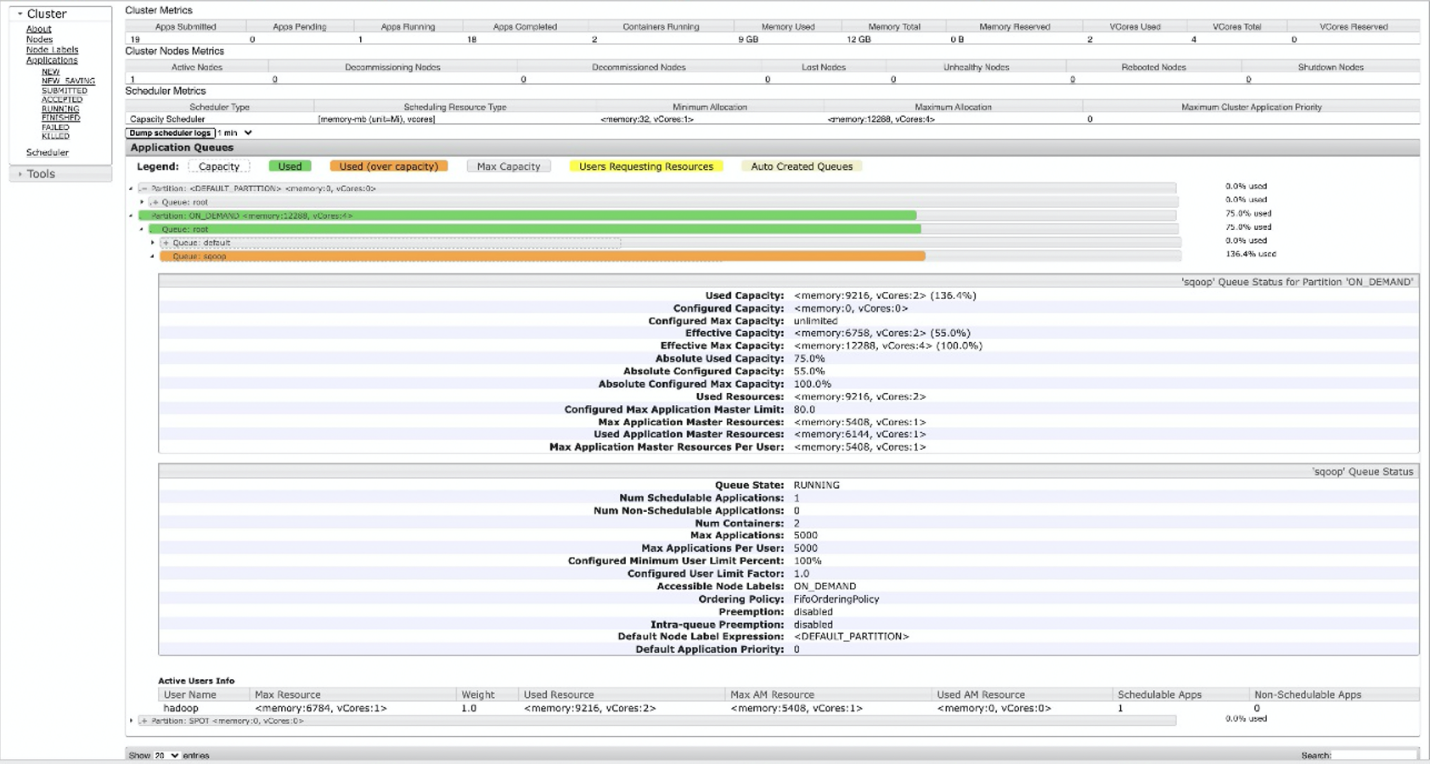Click the Unhealthy Nodes column header
Image resolution: width=1430 pixels, height=764 pixels.
point(978,67)
